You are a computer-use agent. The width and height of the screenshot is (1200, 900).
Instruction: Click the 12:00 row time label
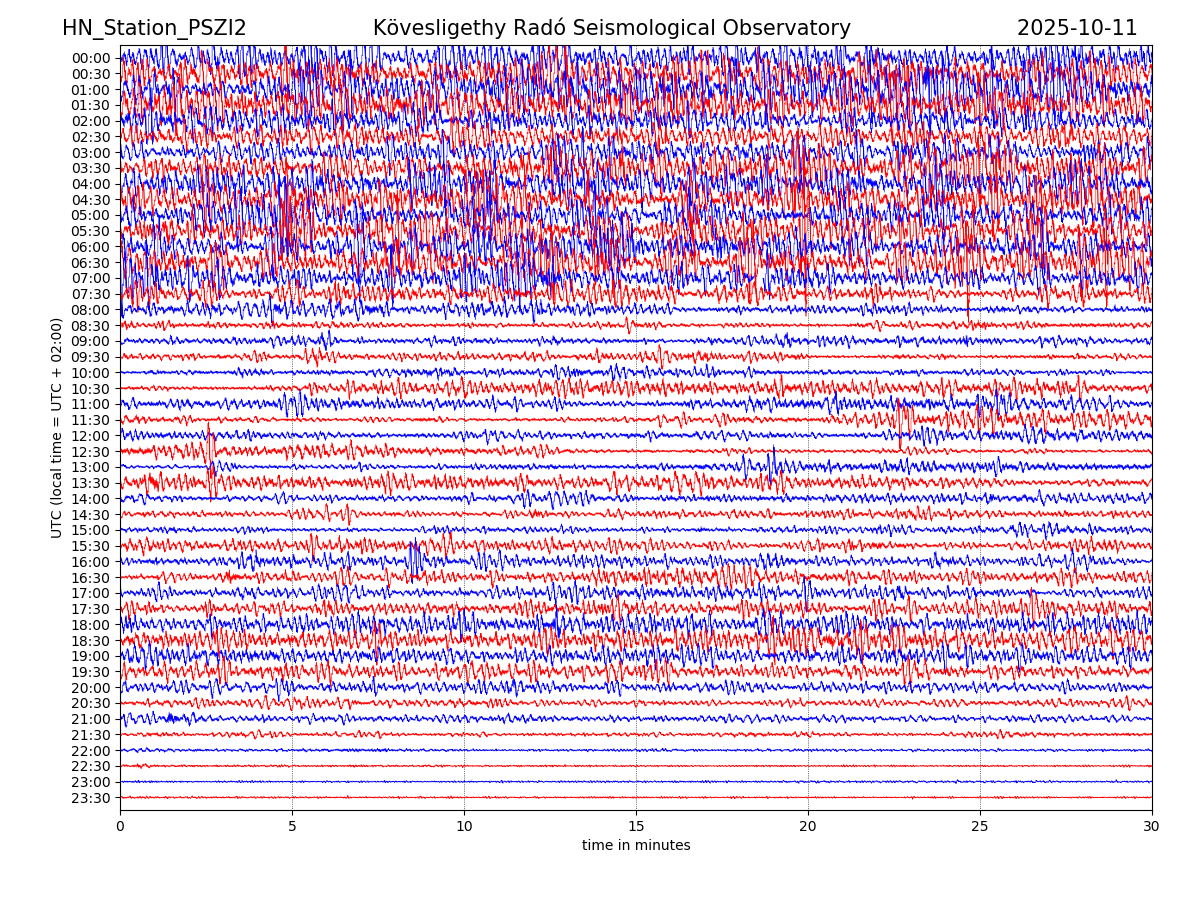coord(91,436)
